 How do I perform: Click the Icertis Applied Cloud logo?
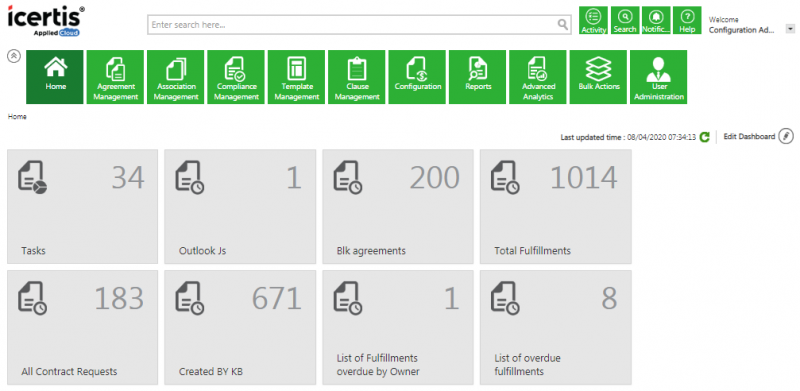(46, 21)
